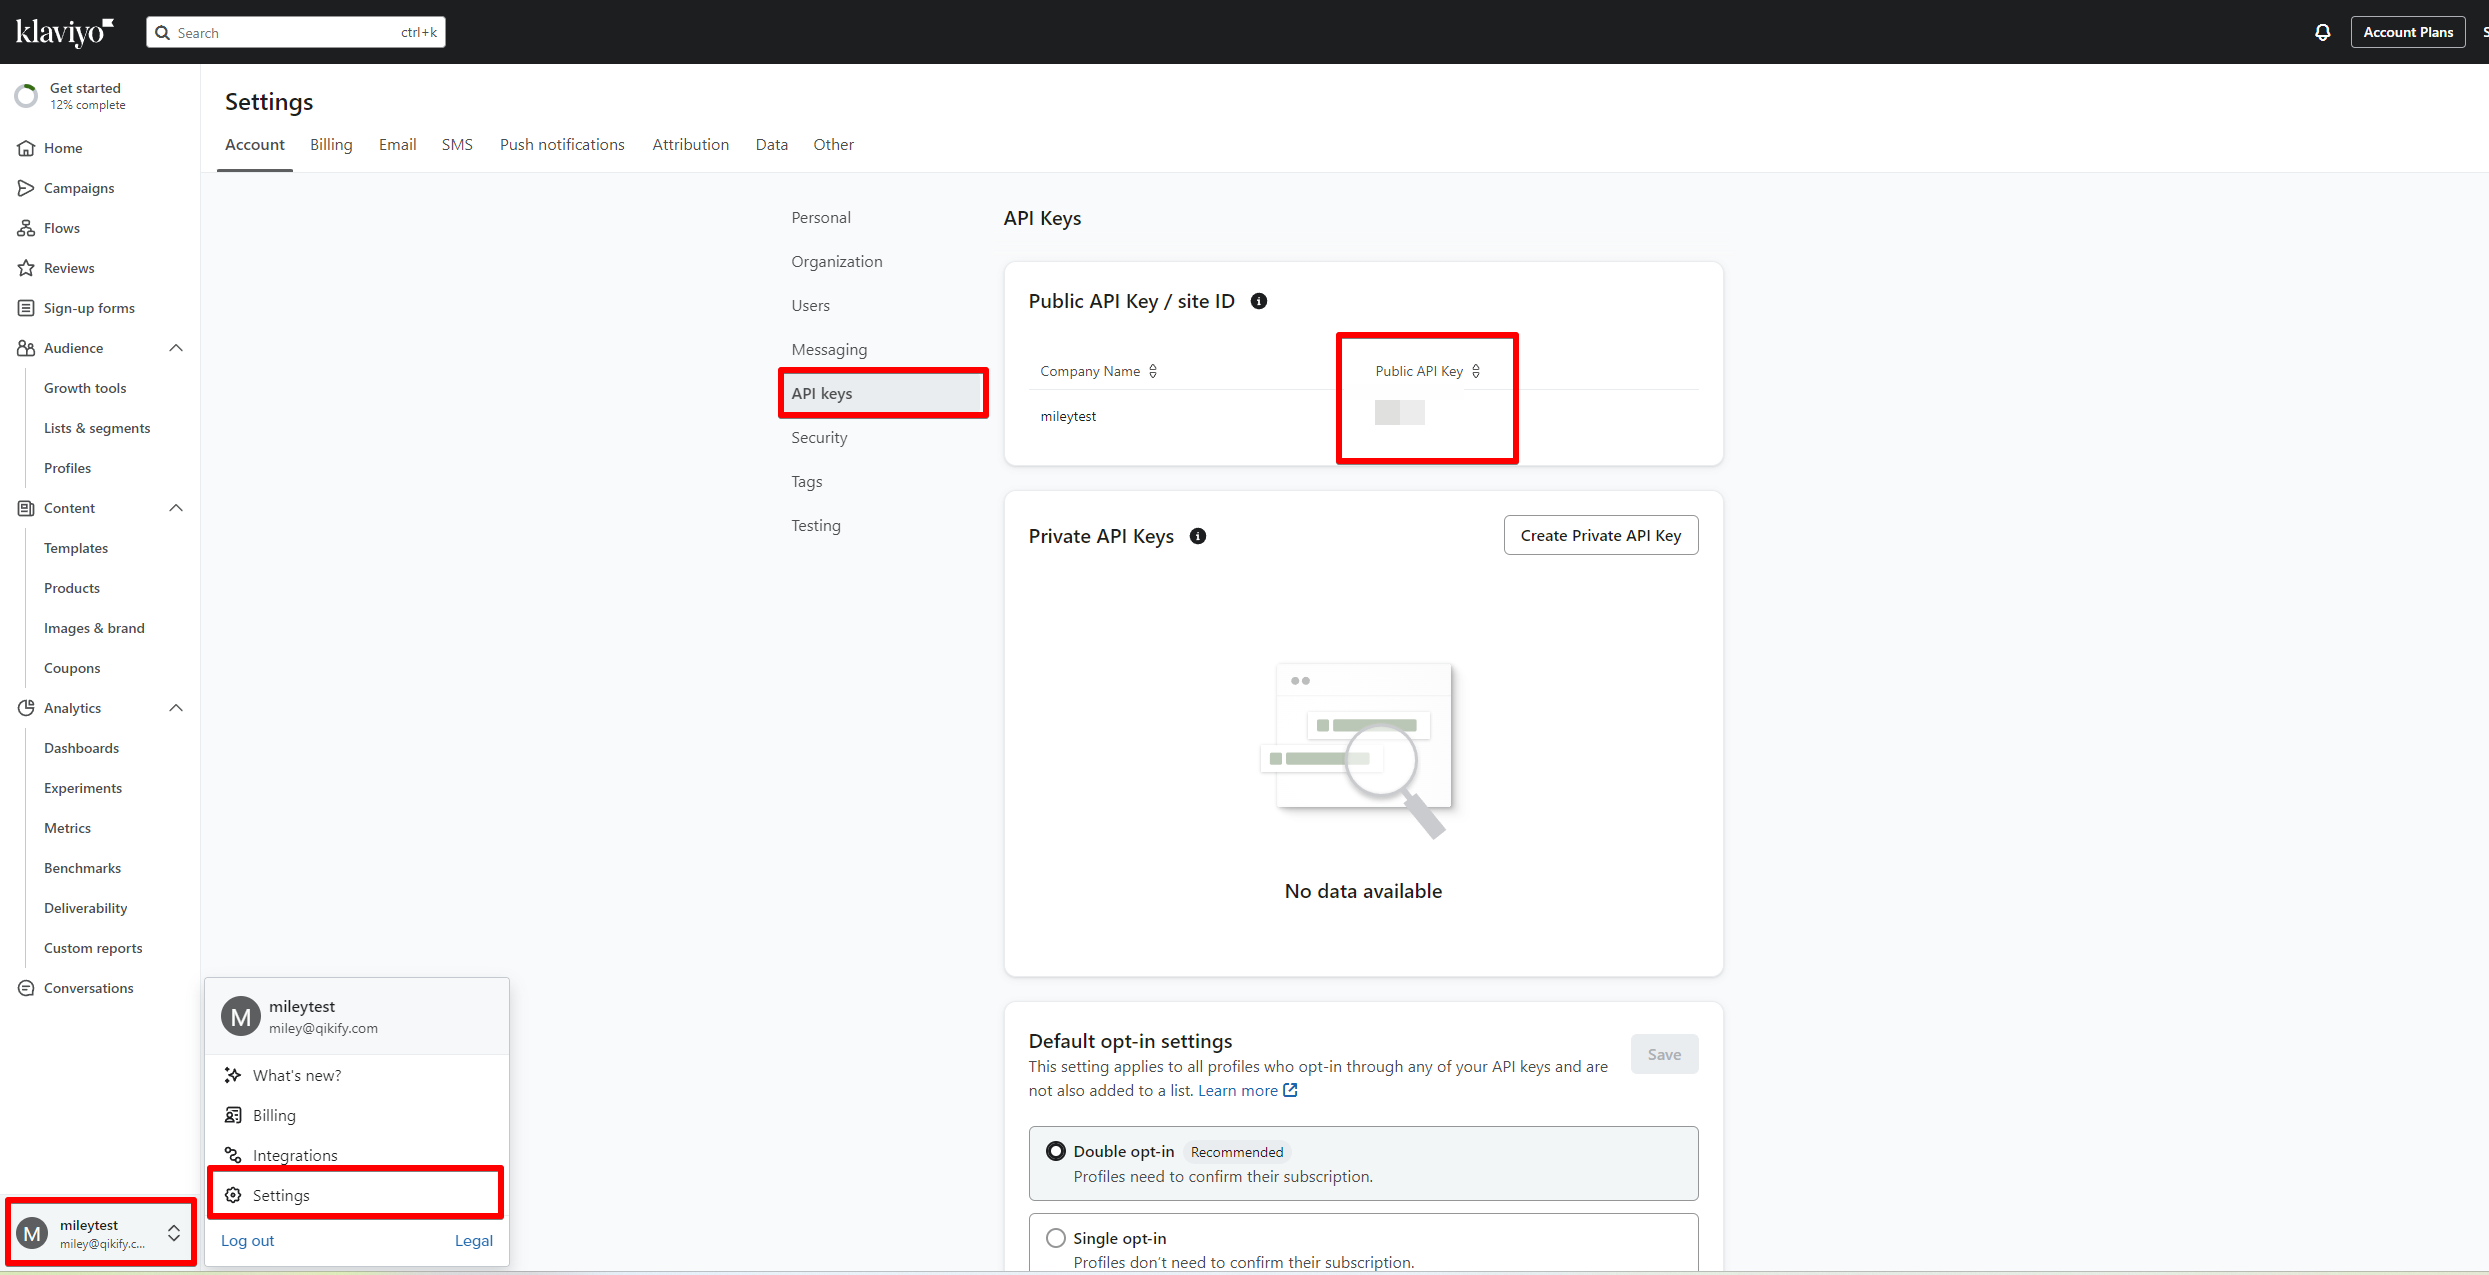The width and height of the screenshot is (2489, 1275).
Task: Open Deliverability in sidebar
Action: 86,908
